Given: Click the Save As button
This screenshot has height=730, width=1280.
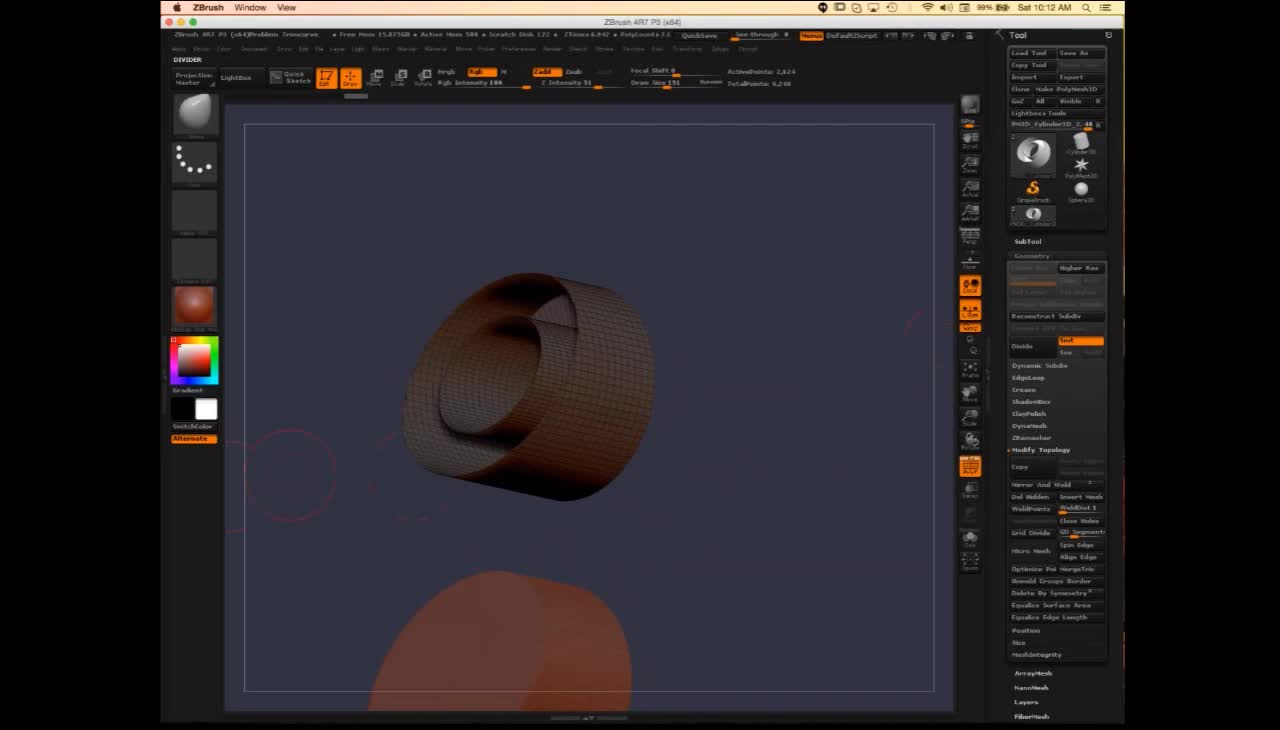Looking at the screenshot, I should [x=1081, y=53].
